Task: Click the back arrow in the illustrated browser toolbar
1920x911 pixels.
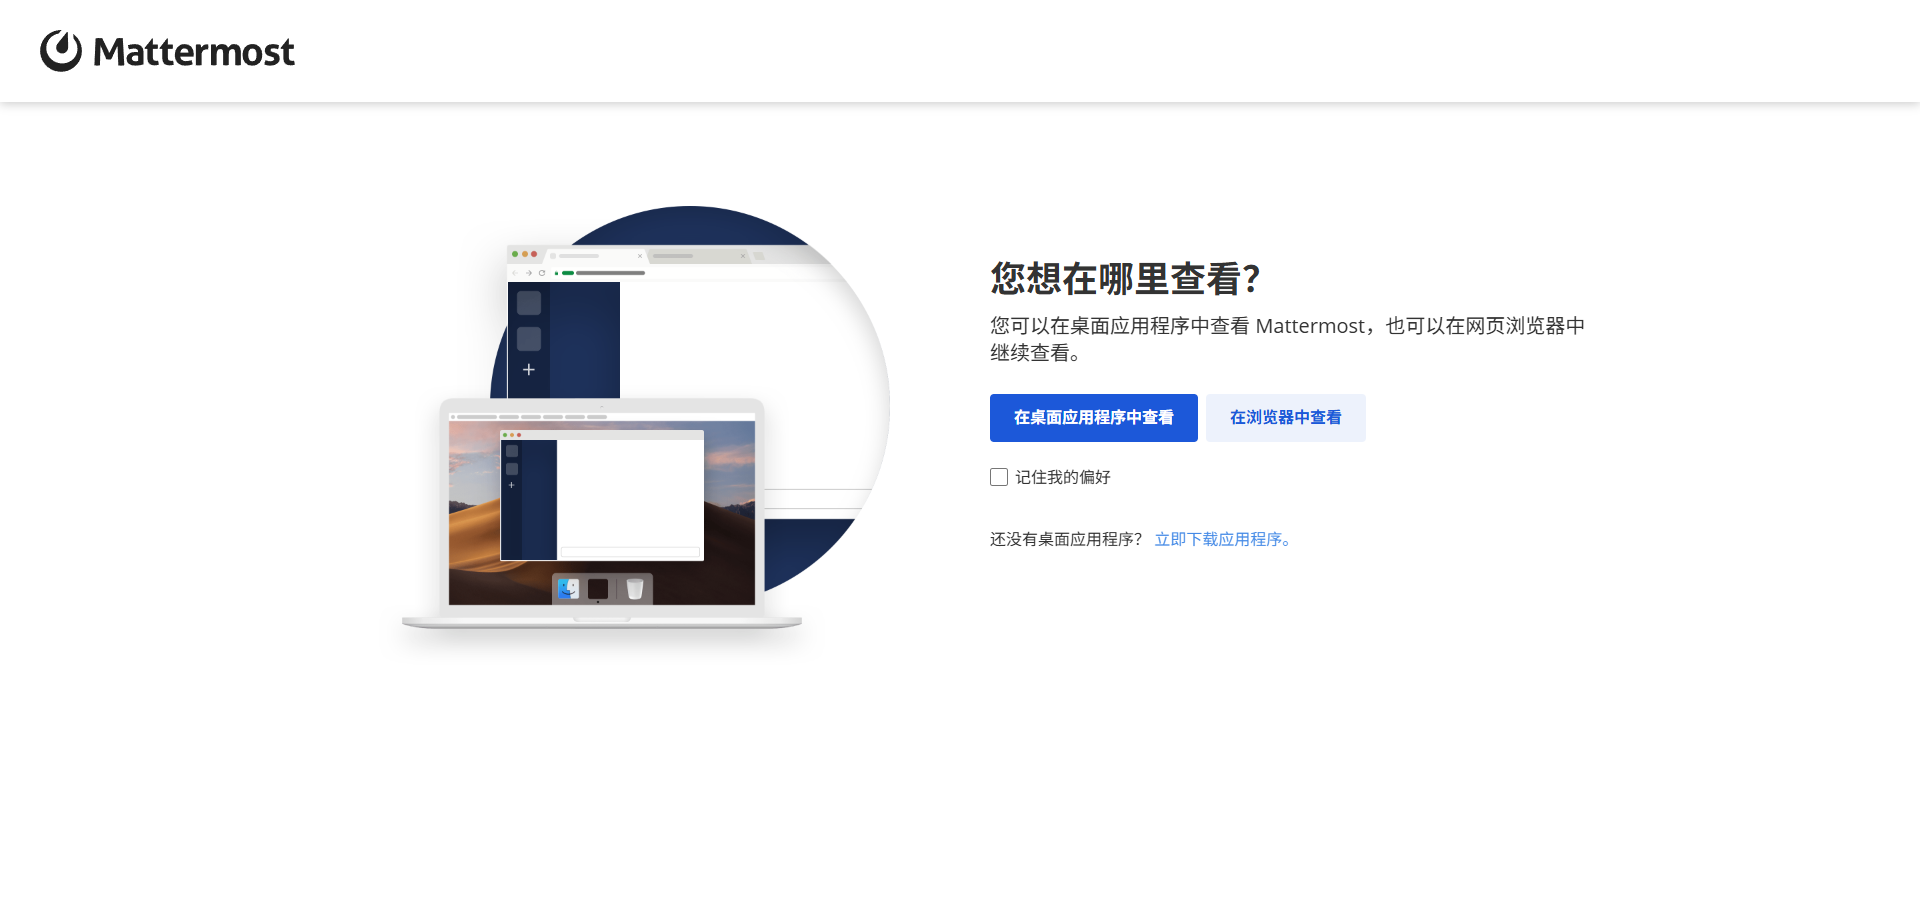Action: pyautogui.click(x=516, y=273)
